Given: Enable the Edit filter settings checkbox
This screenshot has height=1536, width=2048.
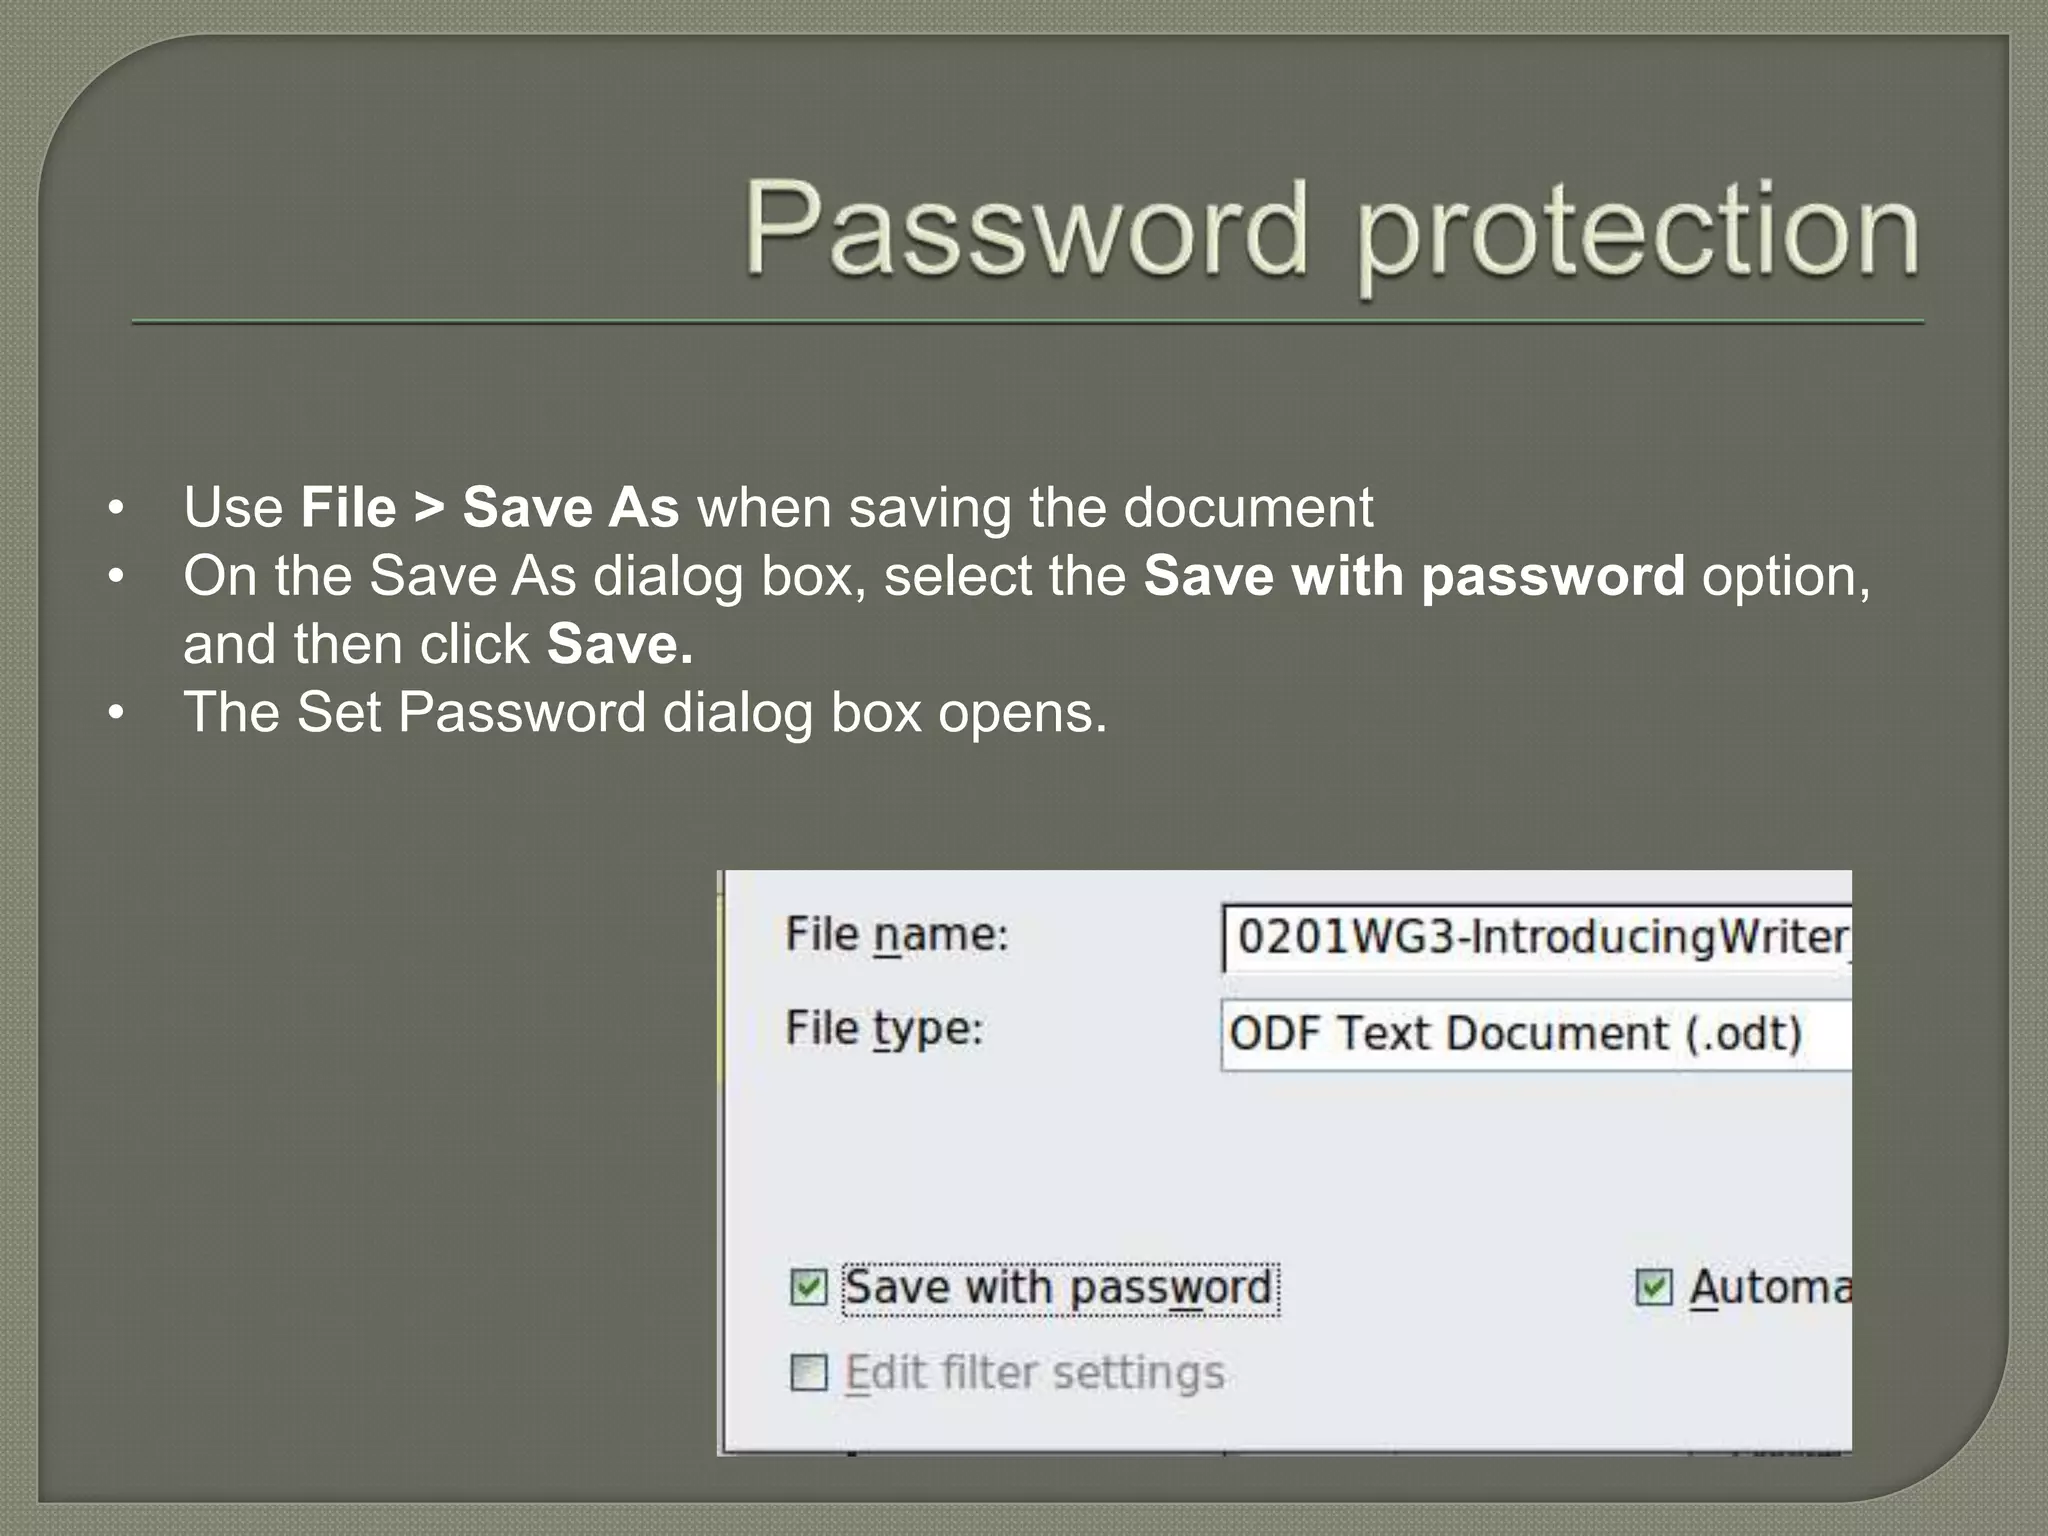Looking at the screenshot, I should tap(808, 1373).
